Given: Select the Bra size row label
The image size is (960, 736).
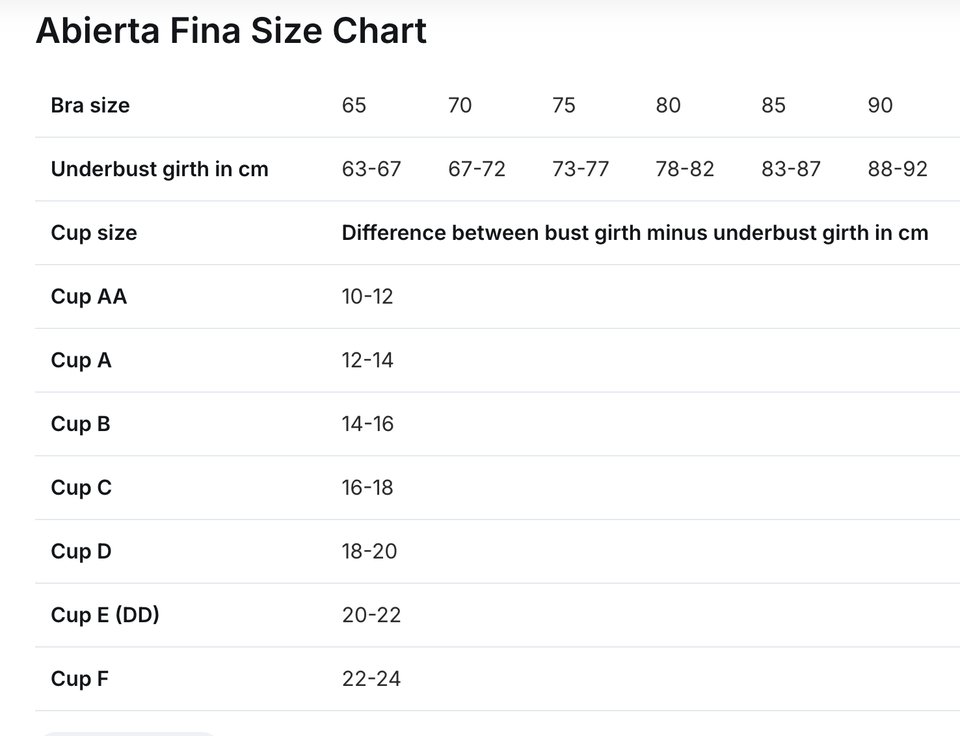Looking at the screenshot, I should (90, 105).
